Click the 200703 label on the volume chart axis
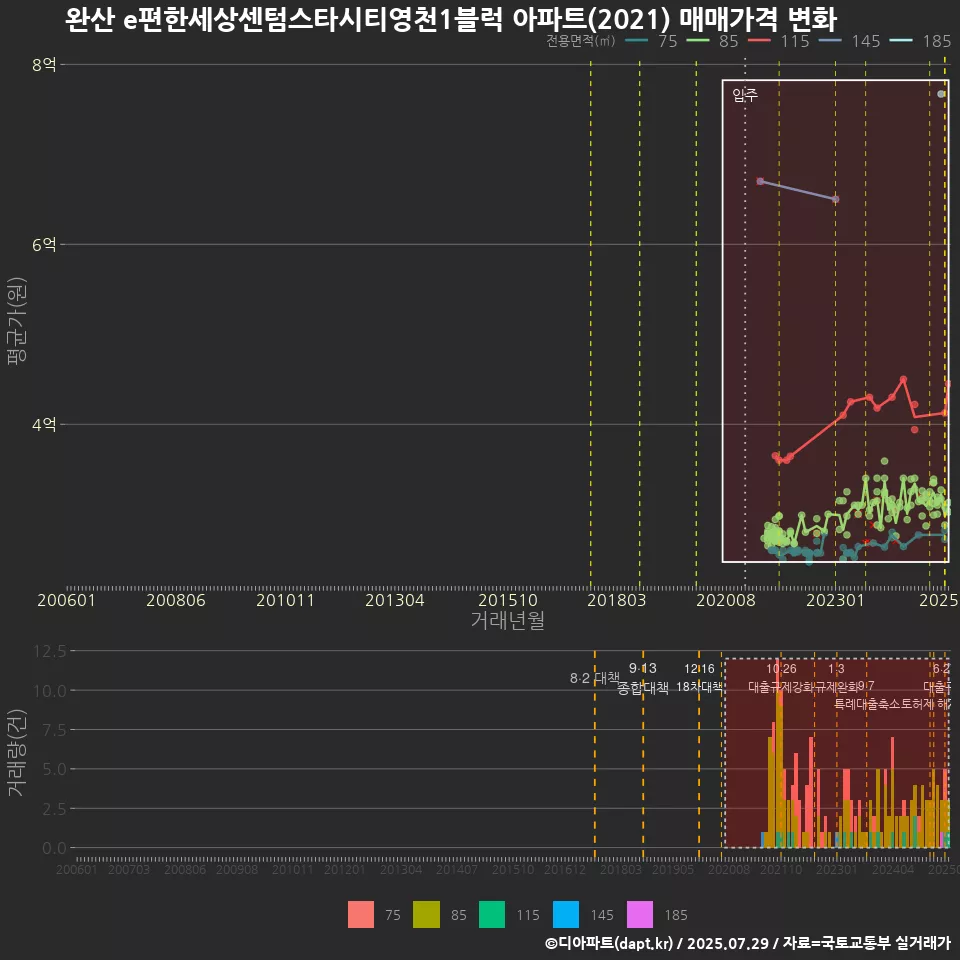This screenshot has height=960, width=960. tap(129, 869)
